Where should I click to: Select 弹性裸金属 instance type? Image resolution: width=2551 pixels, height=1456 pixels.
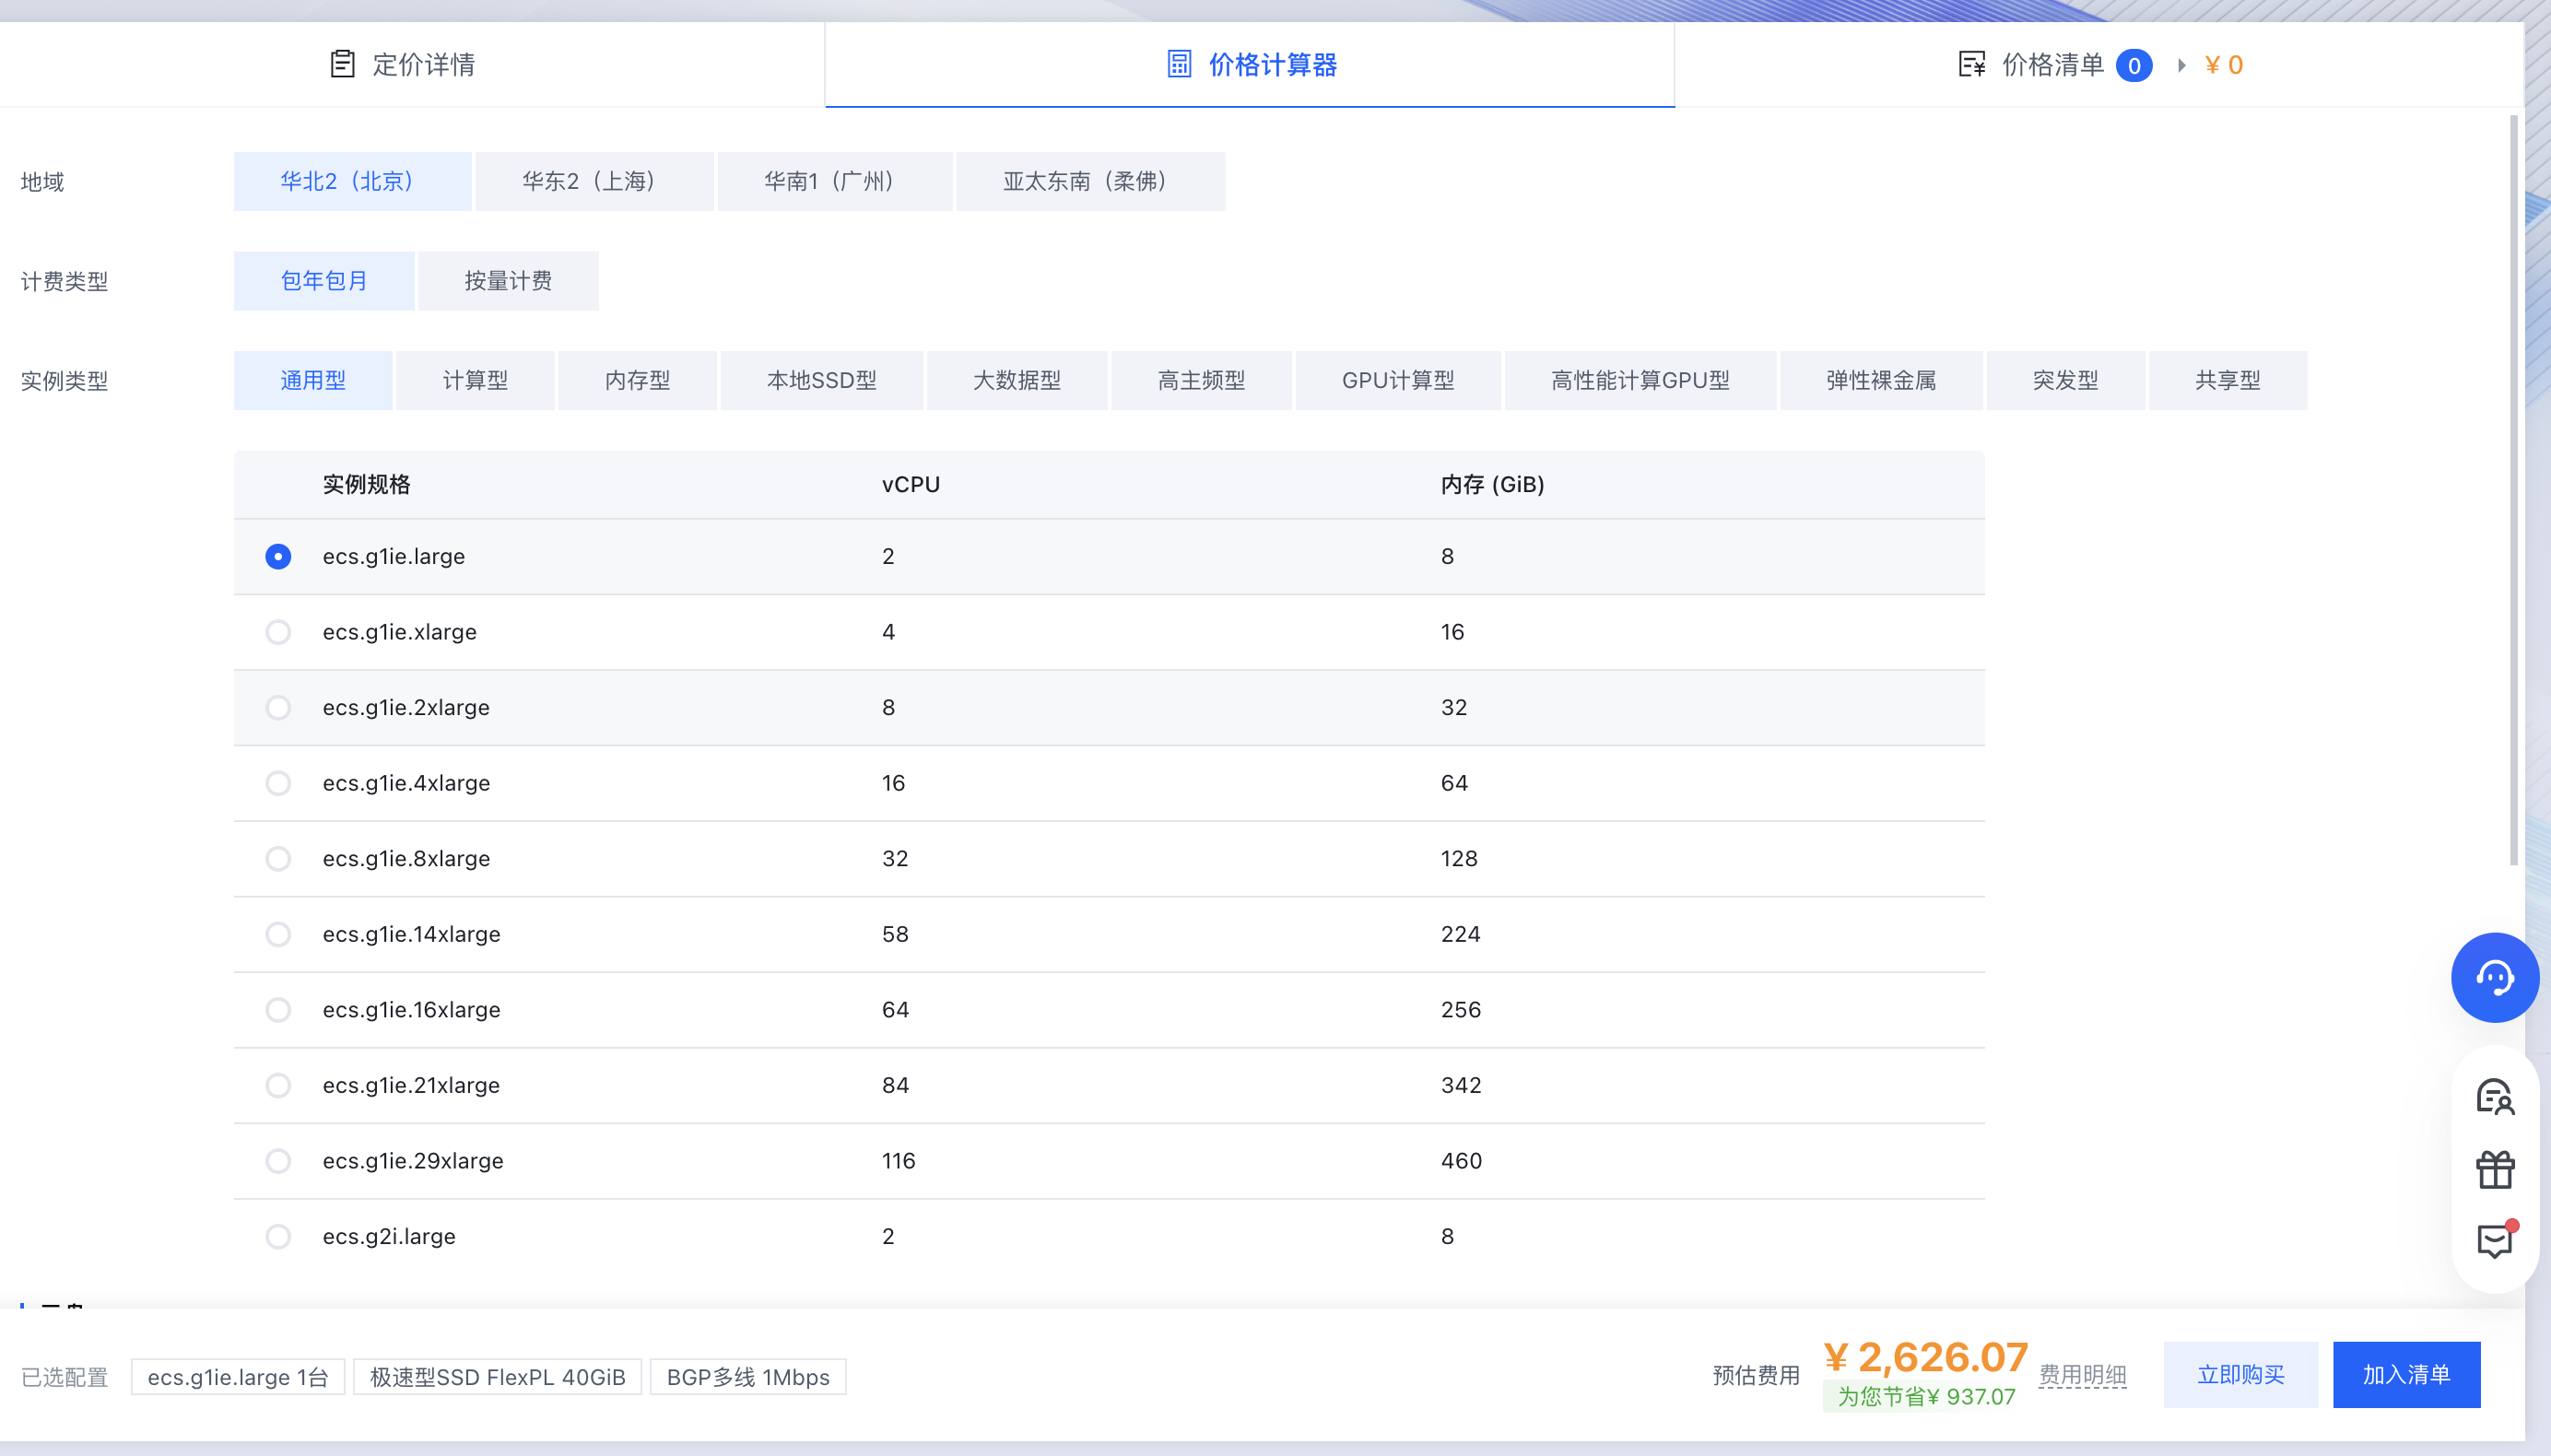(x=1881, y=380)
